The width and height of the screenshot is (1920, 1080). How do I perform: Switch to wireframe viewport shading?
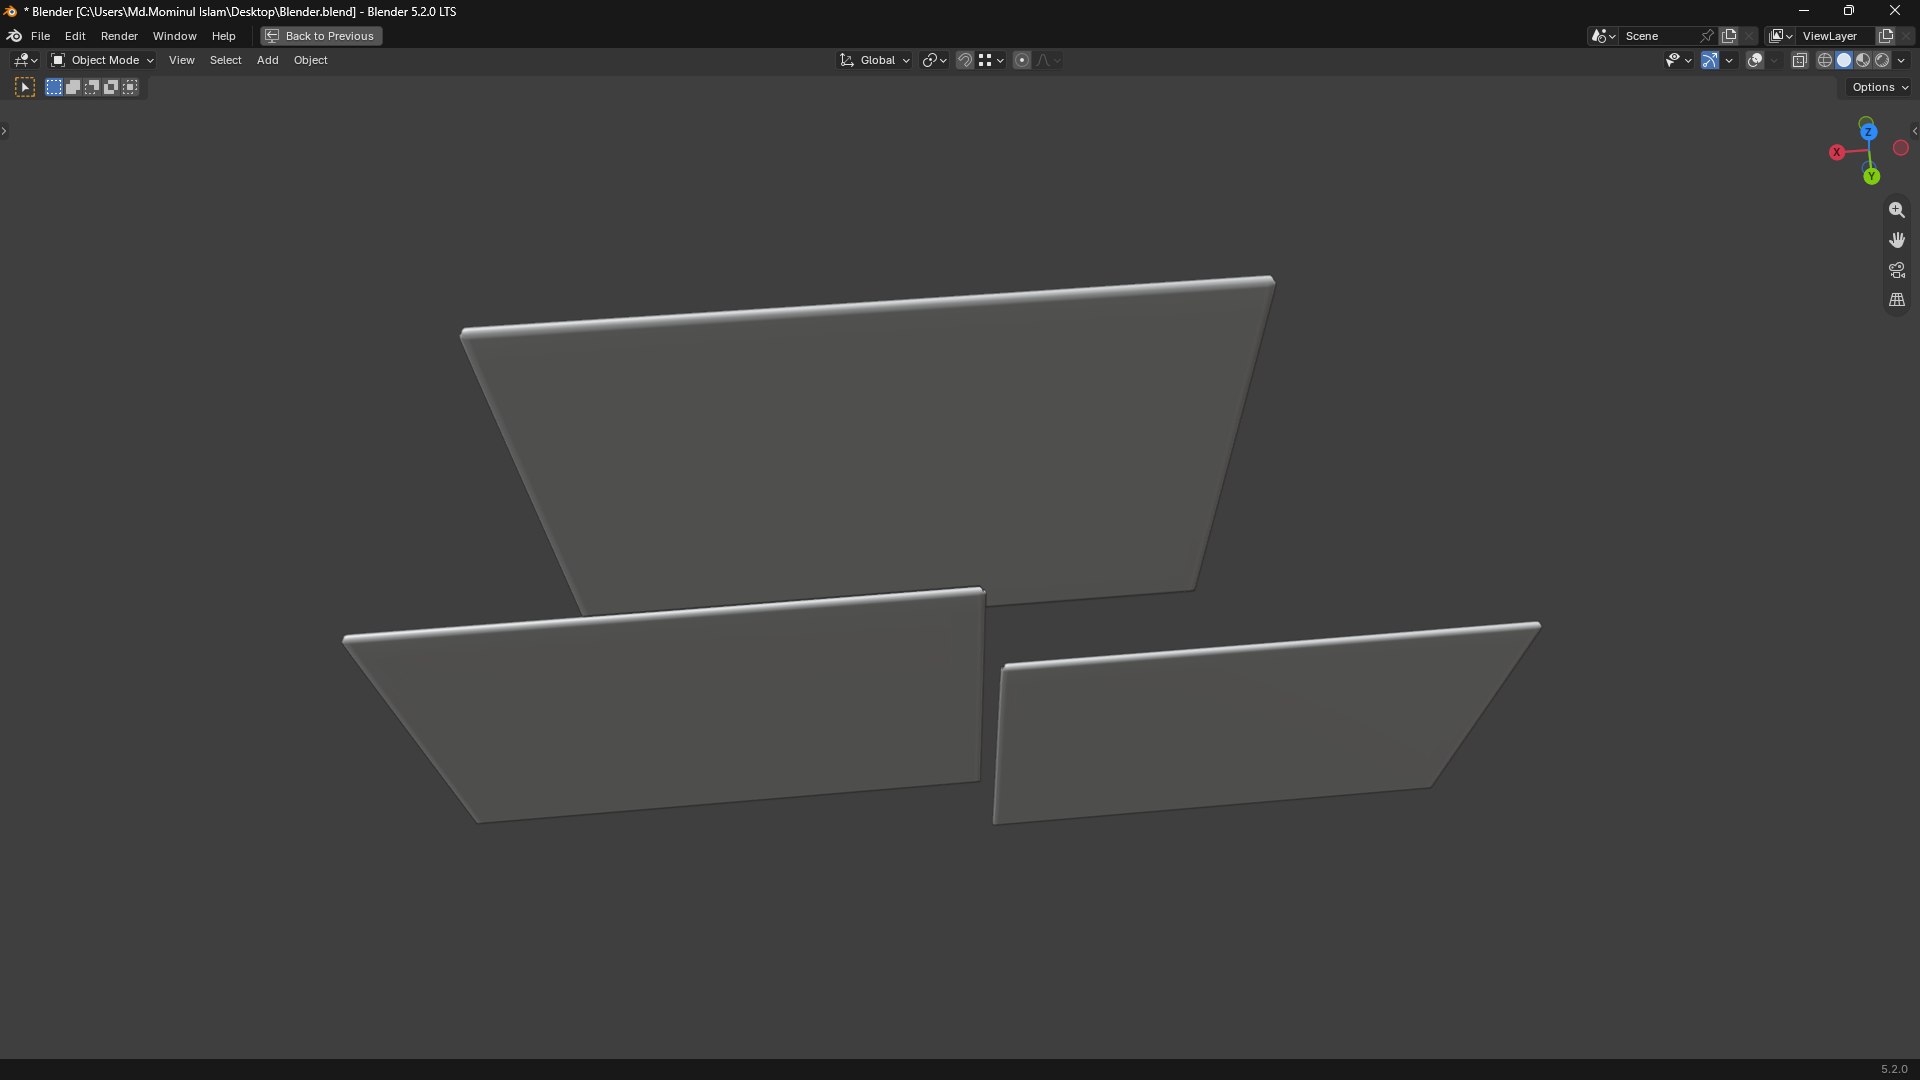coord(1825,60)
